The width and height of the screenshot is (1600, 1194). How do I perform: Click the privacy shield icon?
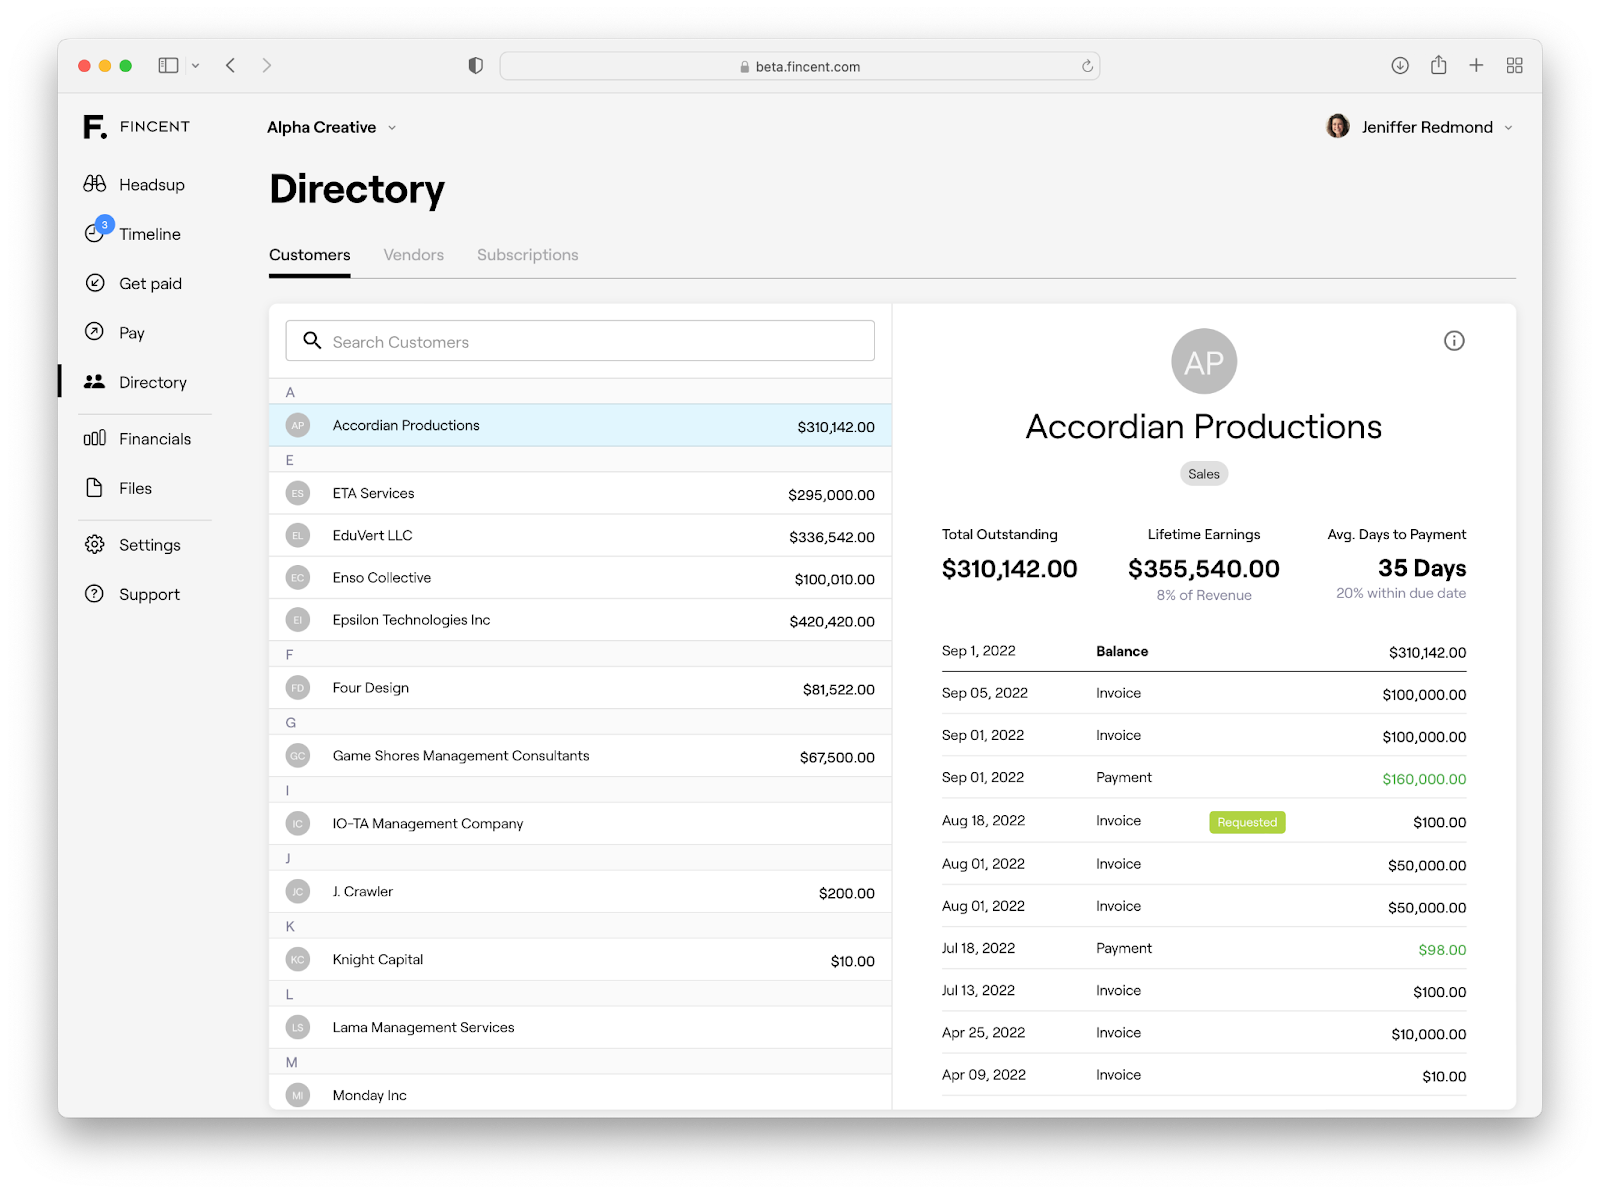[476, 66]
